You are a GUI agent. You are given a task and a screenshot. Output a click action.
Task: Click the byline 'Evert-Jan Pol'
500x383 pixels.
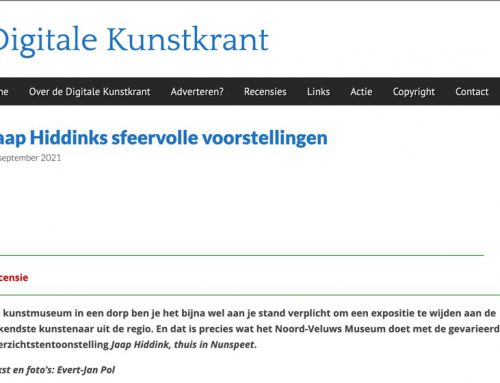(86, 370)
